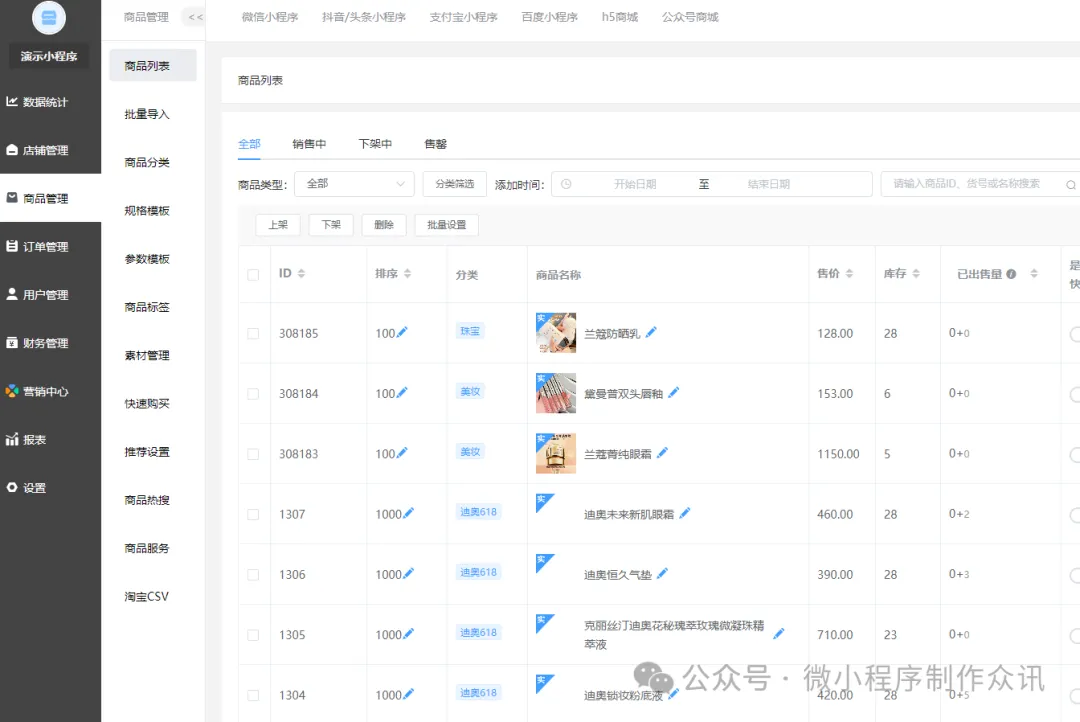Image resolution: width=1080 pixels, height=722 pixels.
Task: Open 支付宝小程序 top tab
Action: click(464, 17)
